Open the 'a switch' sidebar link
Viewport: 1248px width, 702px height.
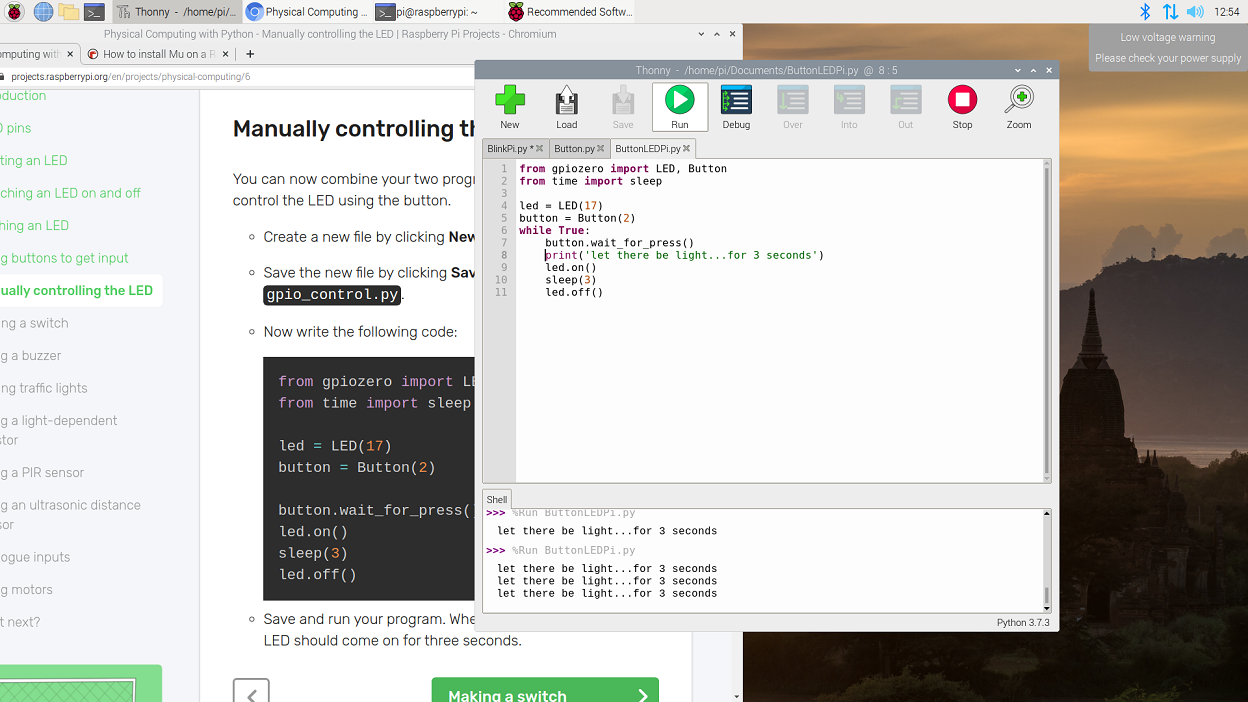[35, 323]
